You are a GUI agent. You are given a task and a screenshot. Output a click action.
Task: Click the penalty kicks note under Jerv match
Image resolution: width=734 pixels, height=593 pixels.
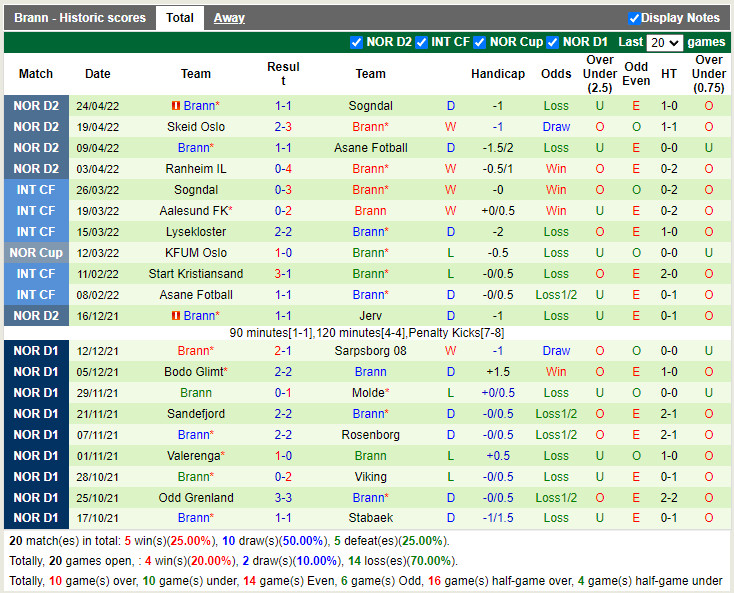367,333
